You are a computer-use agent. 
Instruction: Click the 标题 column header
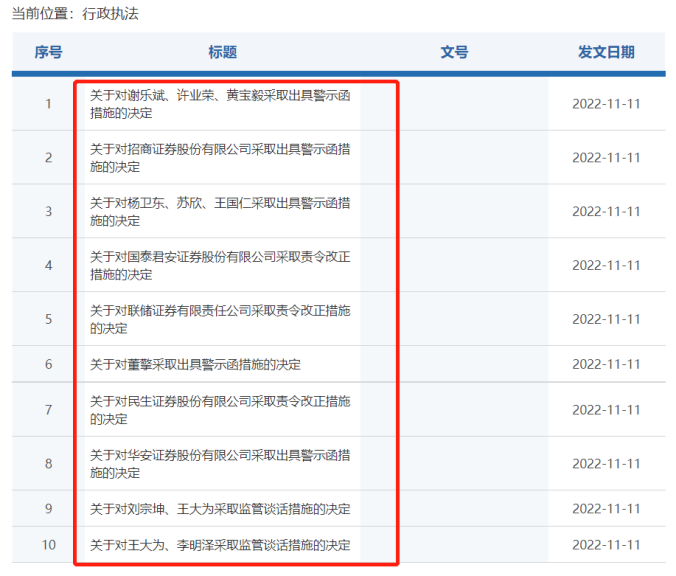pyautogui.click(x=222, y=52)
